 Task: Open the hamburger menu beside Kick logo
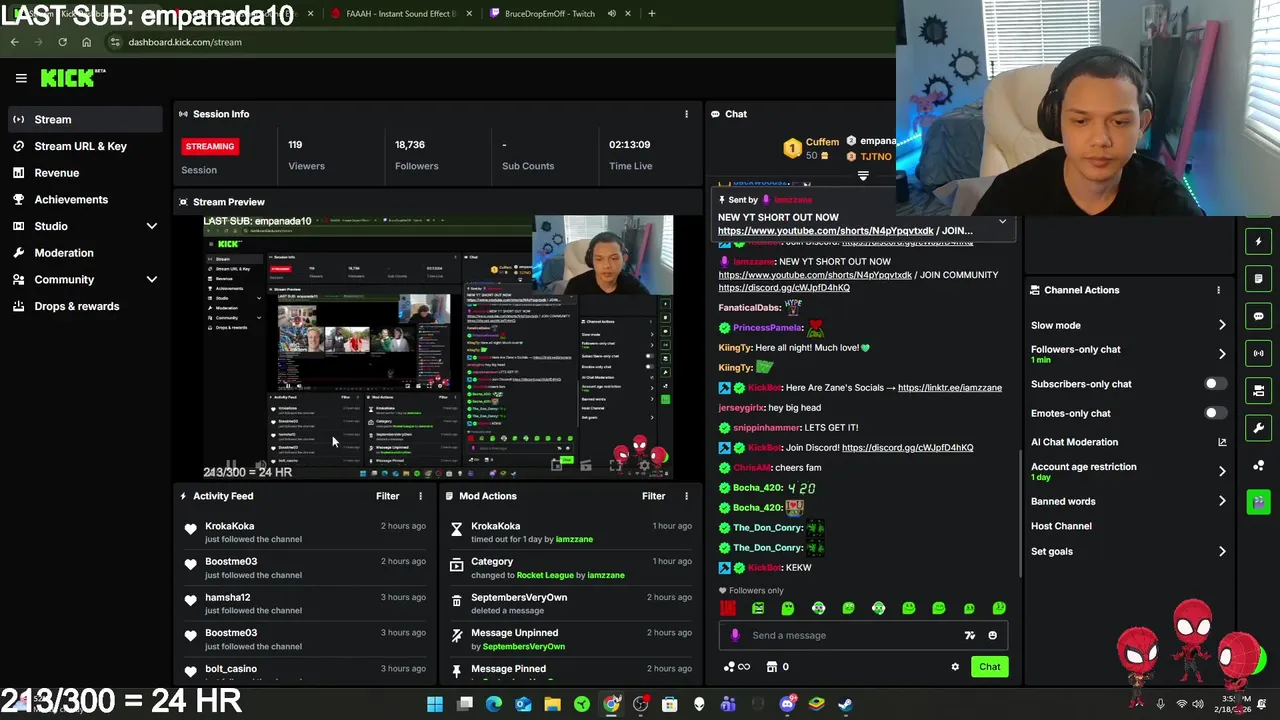click(21, 78)
